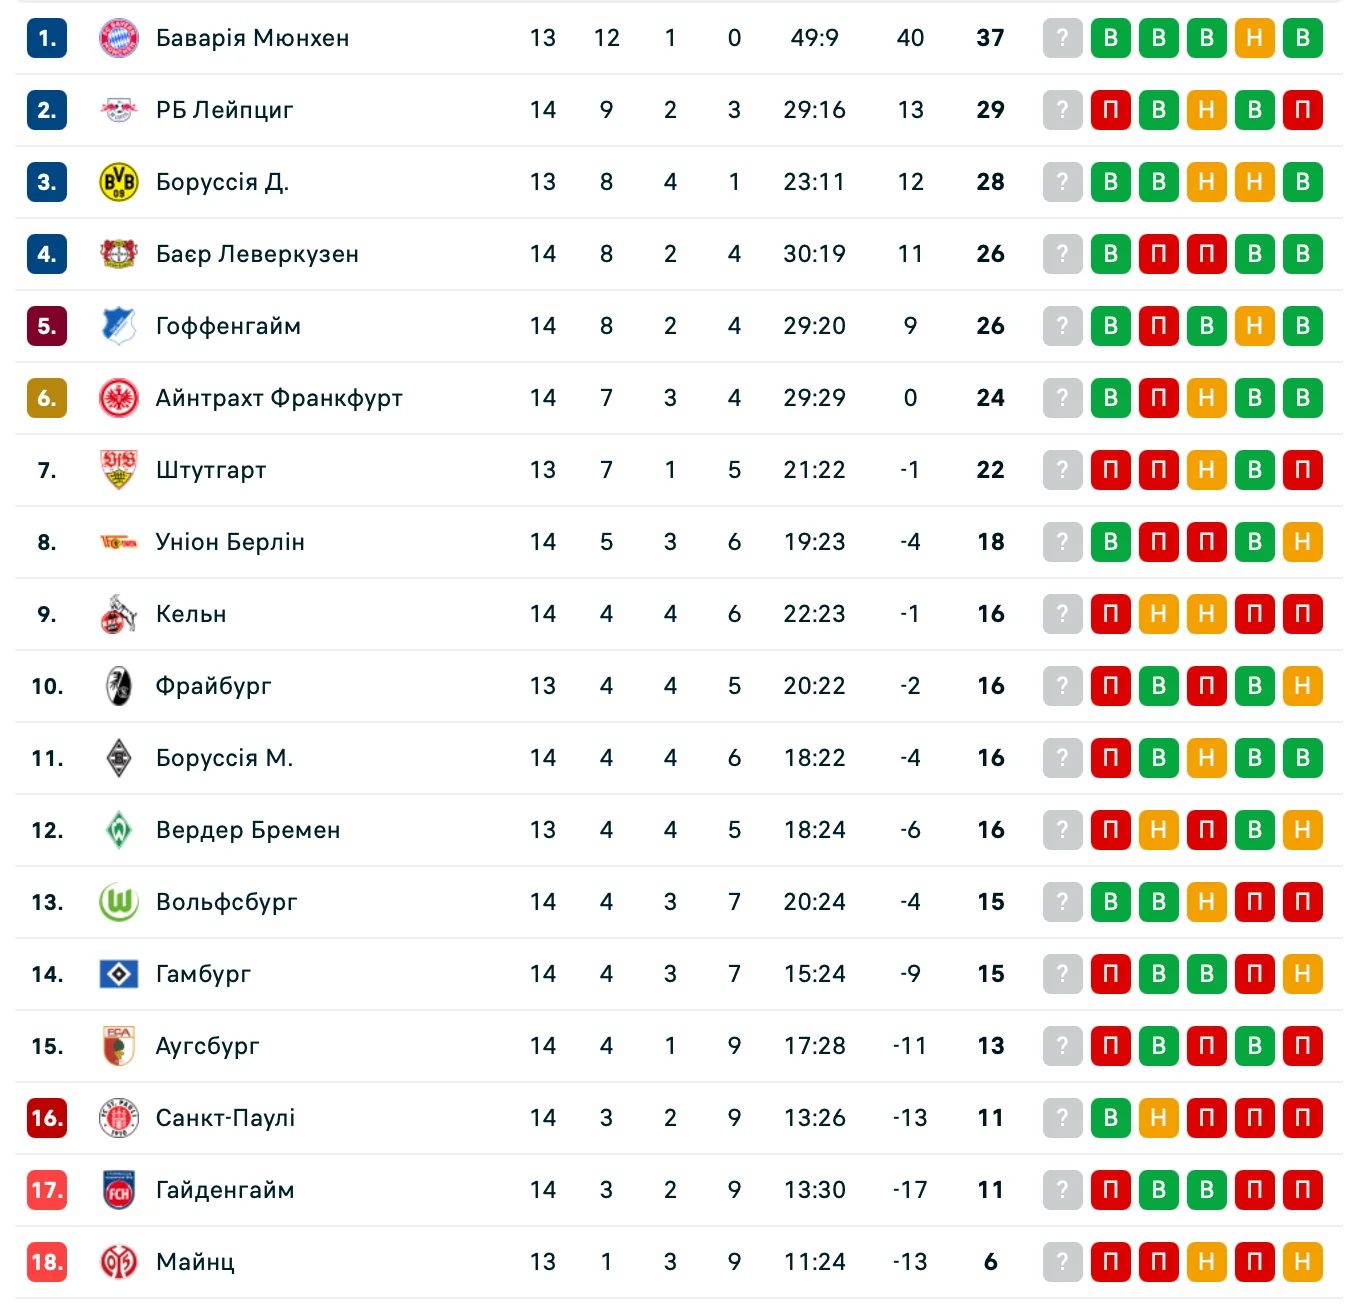This screenshot has width=1354, height=1305.
Task: Click the Eintracht Frankfurt eagle crest
Action: point(119,398)
